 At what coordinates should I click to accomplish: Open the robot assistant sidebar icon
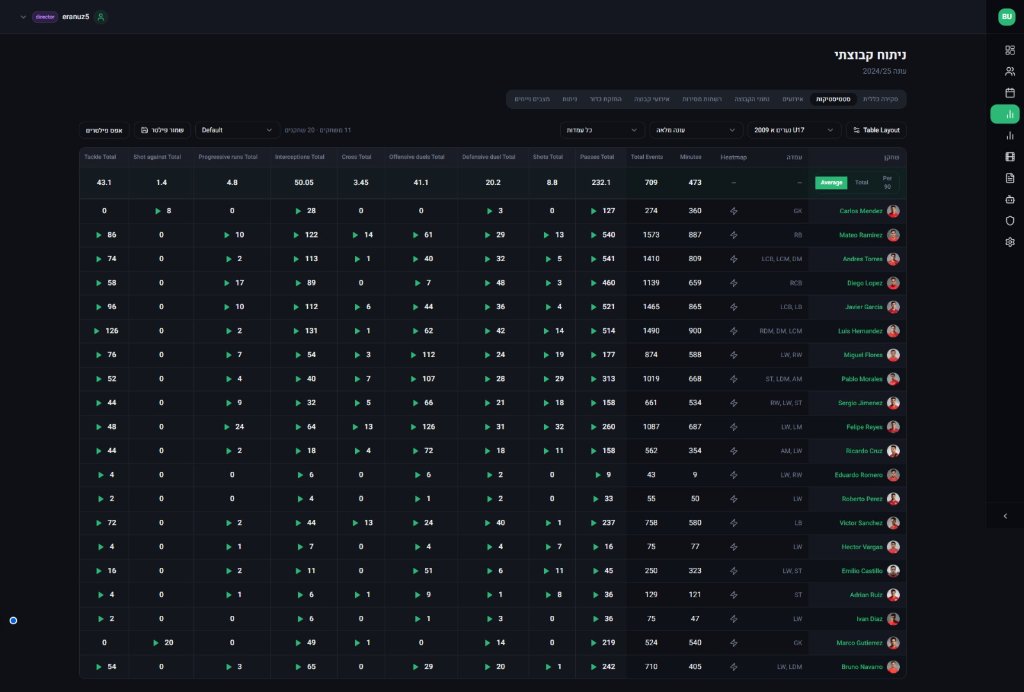pyautogui.click(x=1010, y=200)
